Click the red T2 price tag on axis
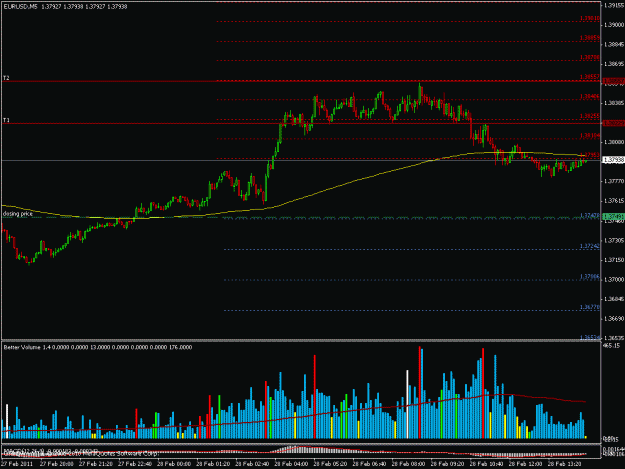 coord(613,81)
